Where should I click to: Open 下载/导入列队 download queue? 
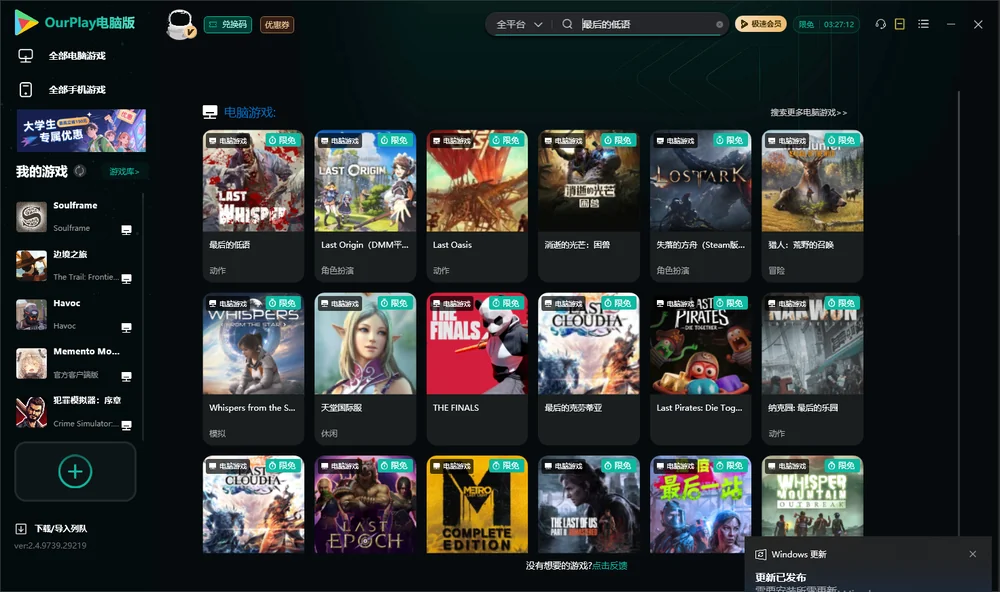tap(52, 528)
